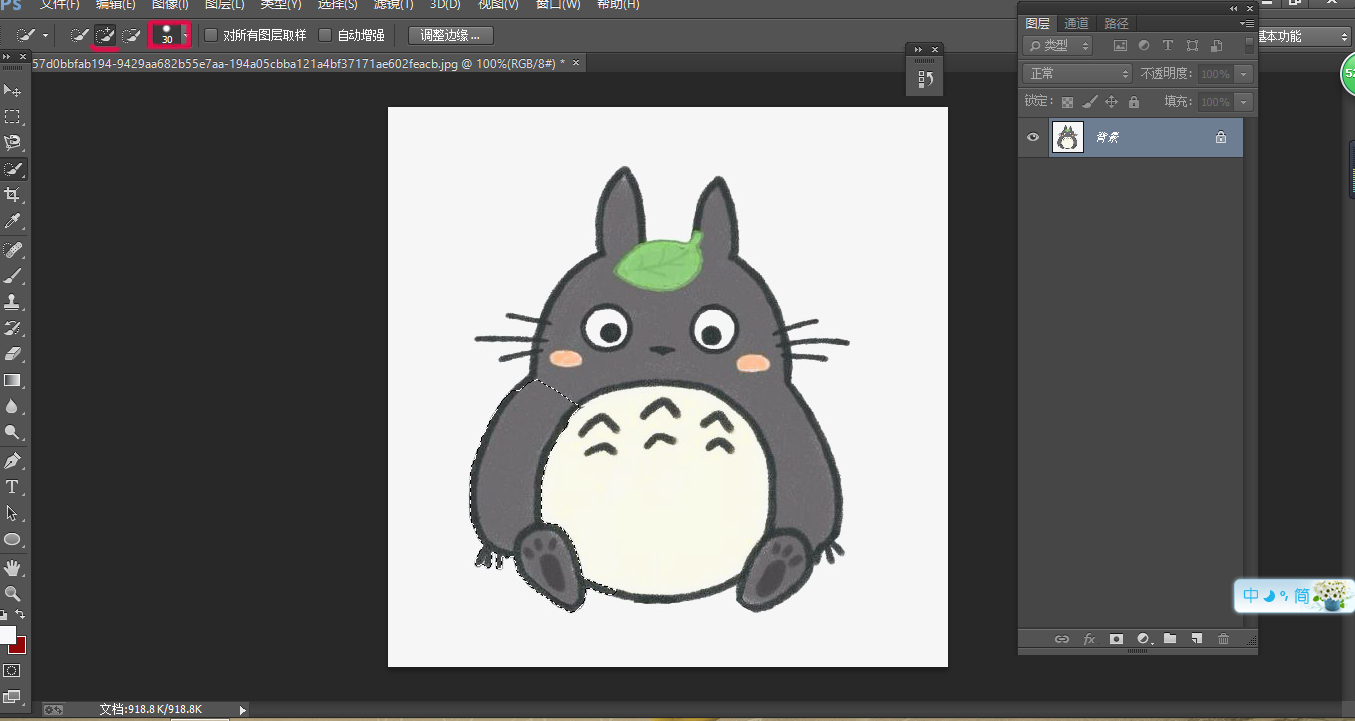Toggle the layer filtering switch
Image resolution: width=1355 pixels, height=721 pixels.
(1249, 46)
